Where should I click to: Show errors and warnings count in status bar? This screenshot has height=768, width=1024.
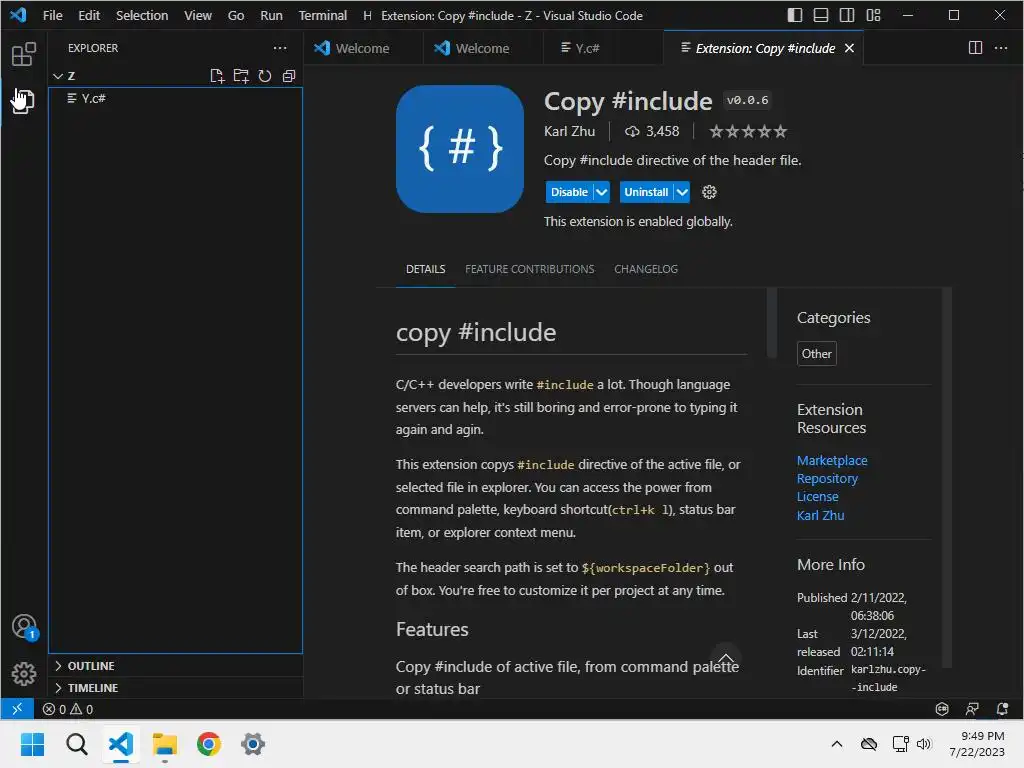tap(68, 709)
